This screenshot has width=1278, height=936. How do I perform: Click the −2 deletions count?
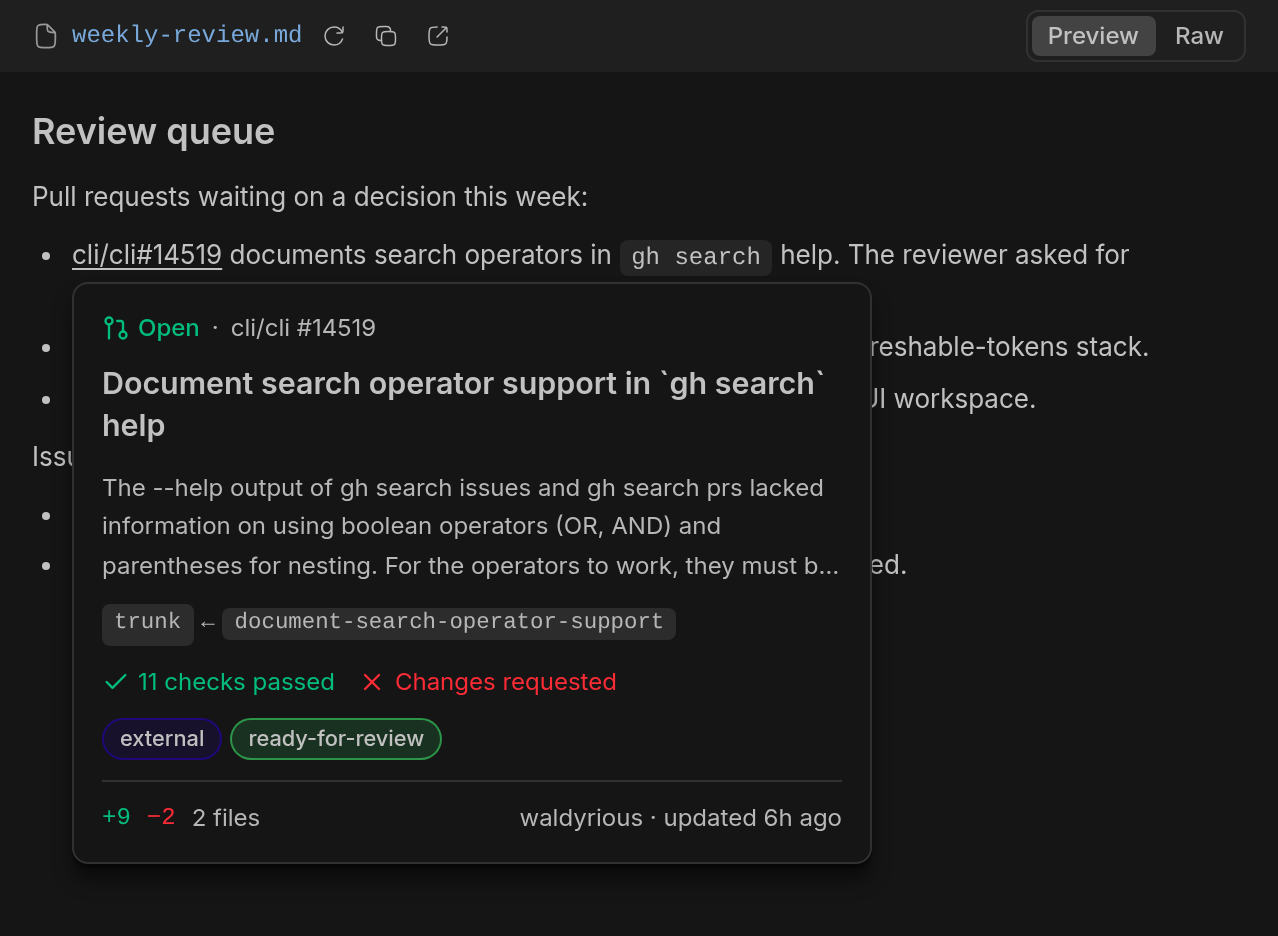161,817
